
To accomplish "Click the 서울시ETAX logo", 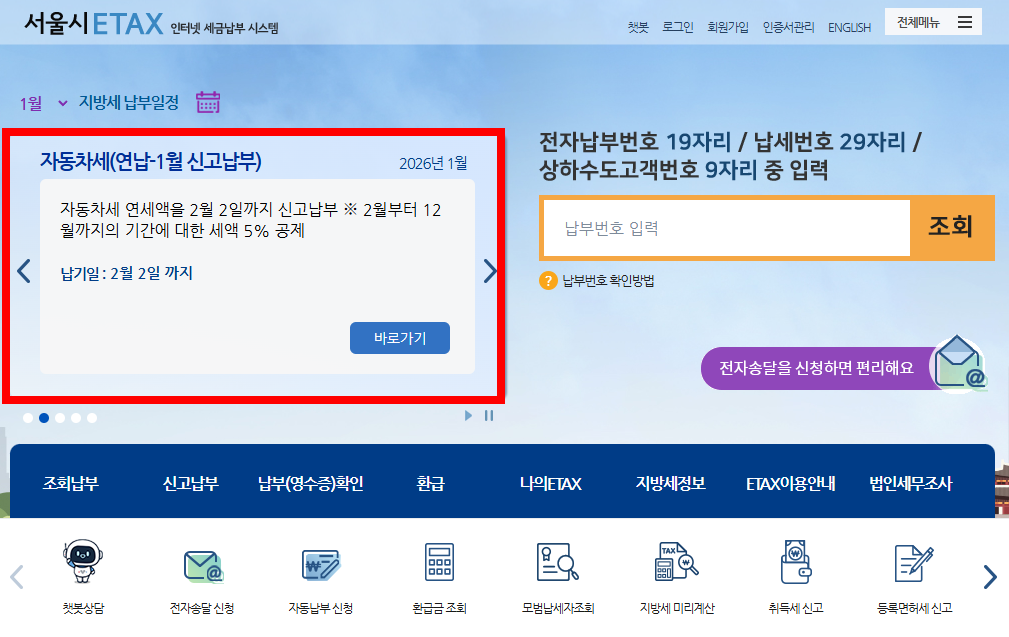I will (x=94, y=24).
